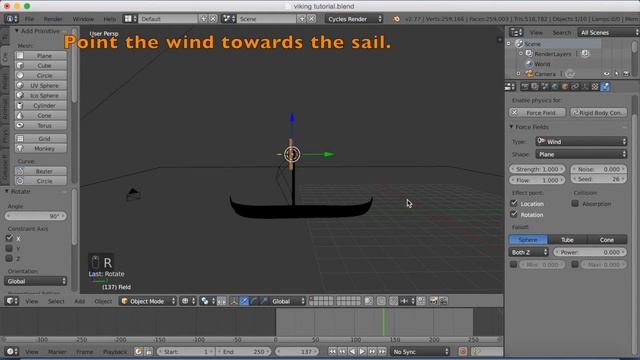Collapse the Add Primitive panel
The width and height of the screenshot is (640, 360).
pyautogui.click(x=16, y=31)
